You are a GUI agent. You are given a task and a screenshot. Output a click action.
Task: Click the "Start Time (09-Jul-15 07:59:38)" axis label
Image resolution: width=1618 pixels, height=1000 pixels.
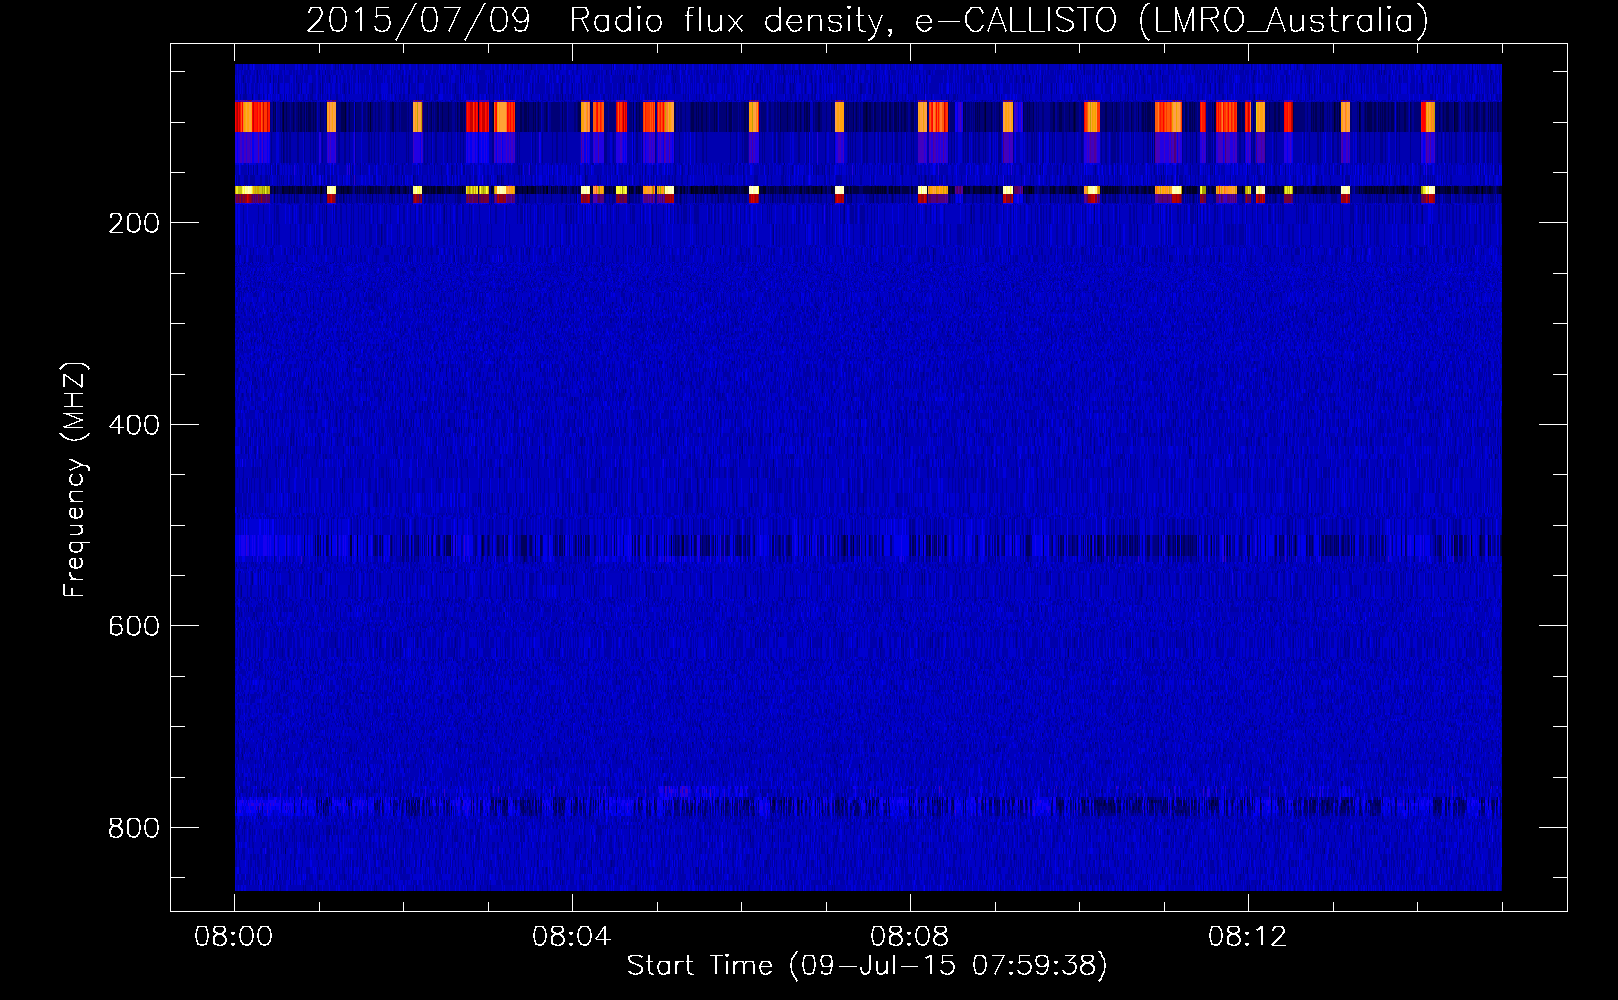[867, 966]
